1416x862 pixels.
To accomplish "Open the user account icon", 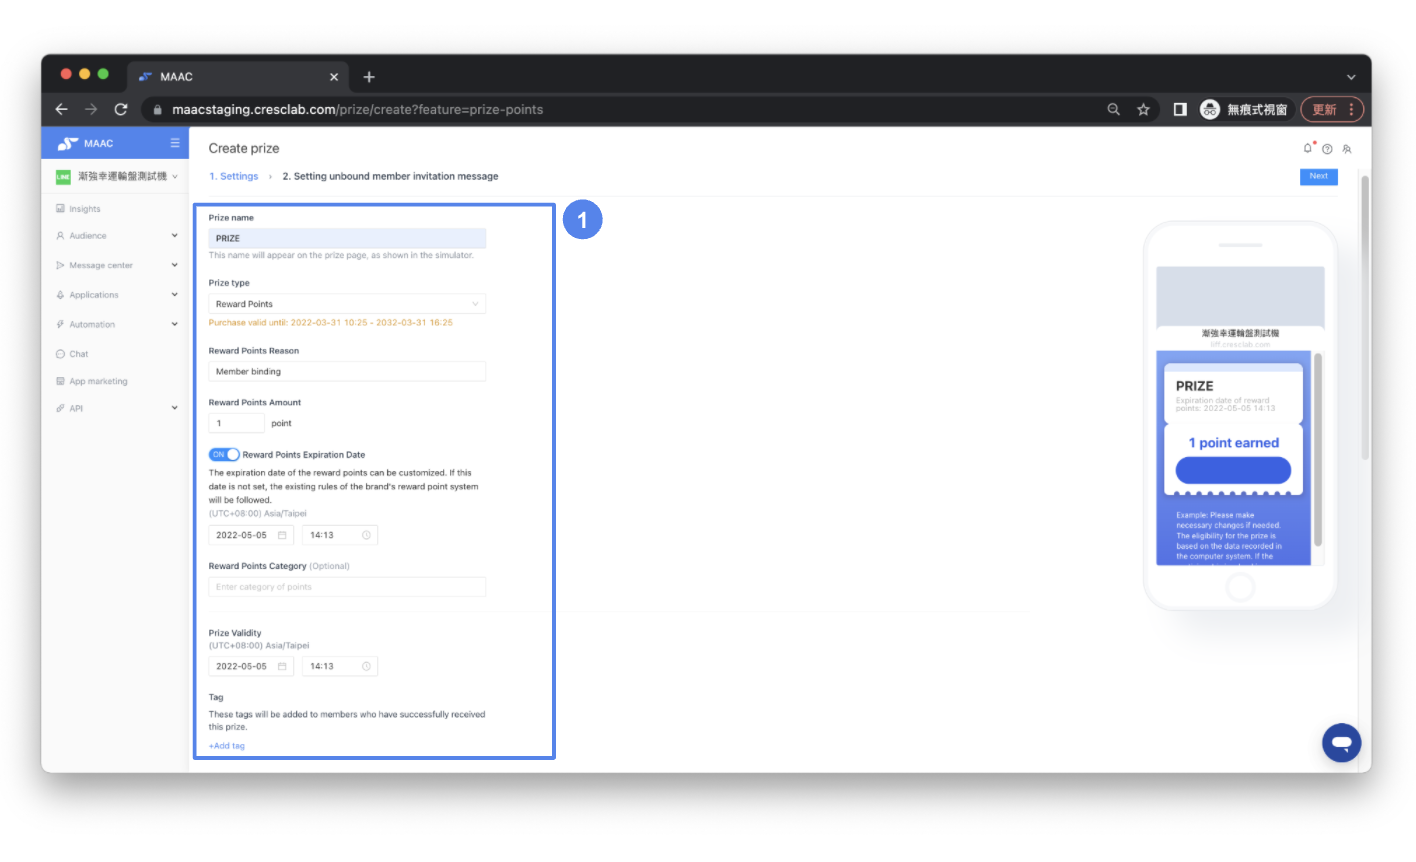I will tap(1347, 149).
